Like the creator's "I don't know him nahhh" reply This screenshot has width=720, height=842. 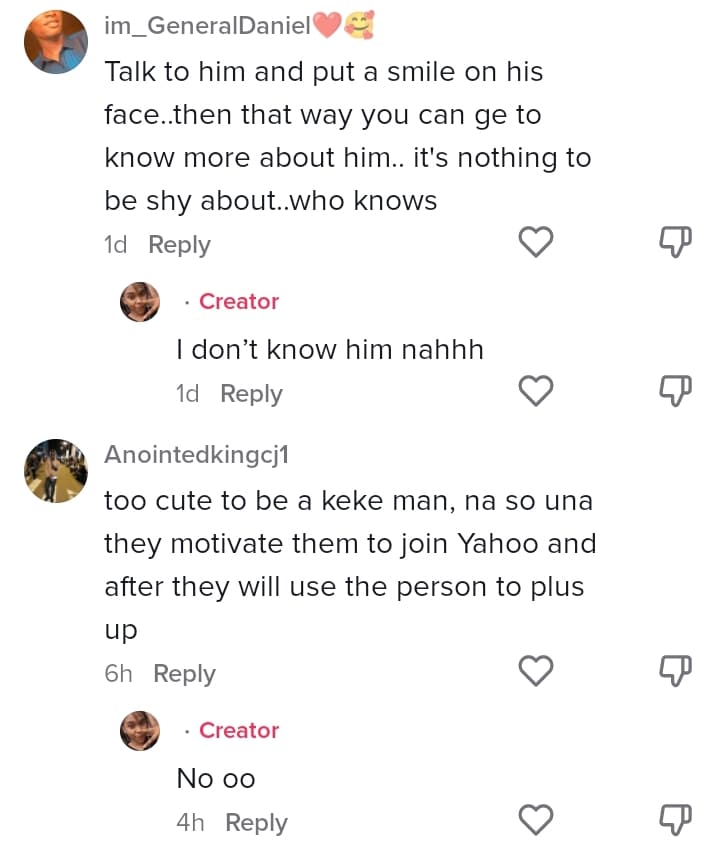(x=537, y=392)
